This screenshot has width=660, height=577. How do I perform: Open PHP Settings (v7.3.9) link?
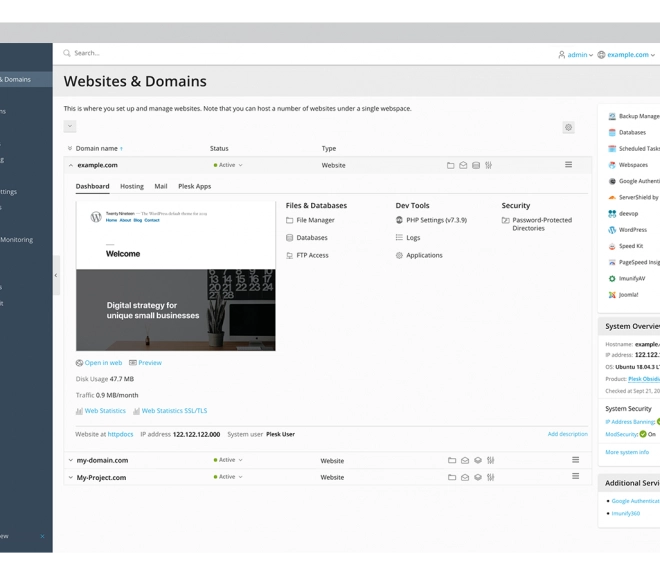pyautogui.click(x=431, y=220)
